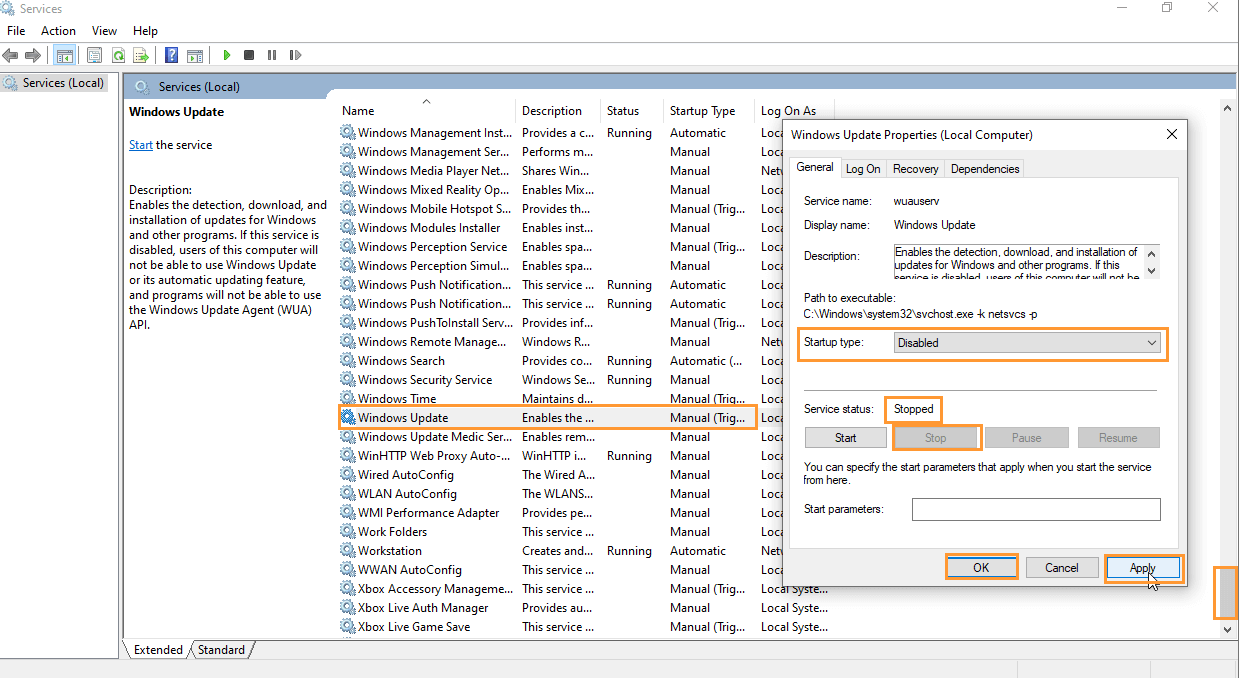Click the gear icon beside Windows Security Service
The height and width of the screenshot is (678, 1239).
click(x=348, y=380)
